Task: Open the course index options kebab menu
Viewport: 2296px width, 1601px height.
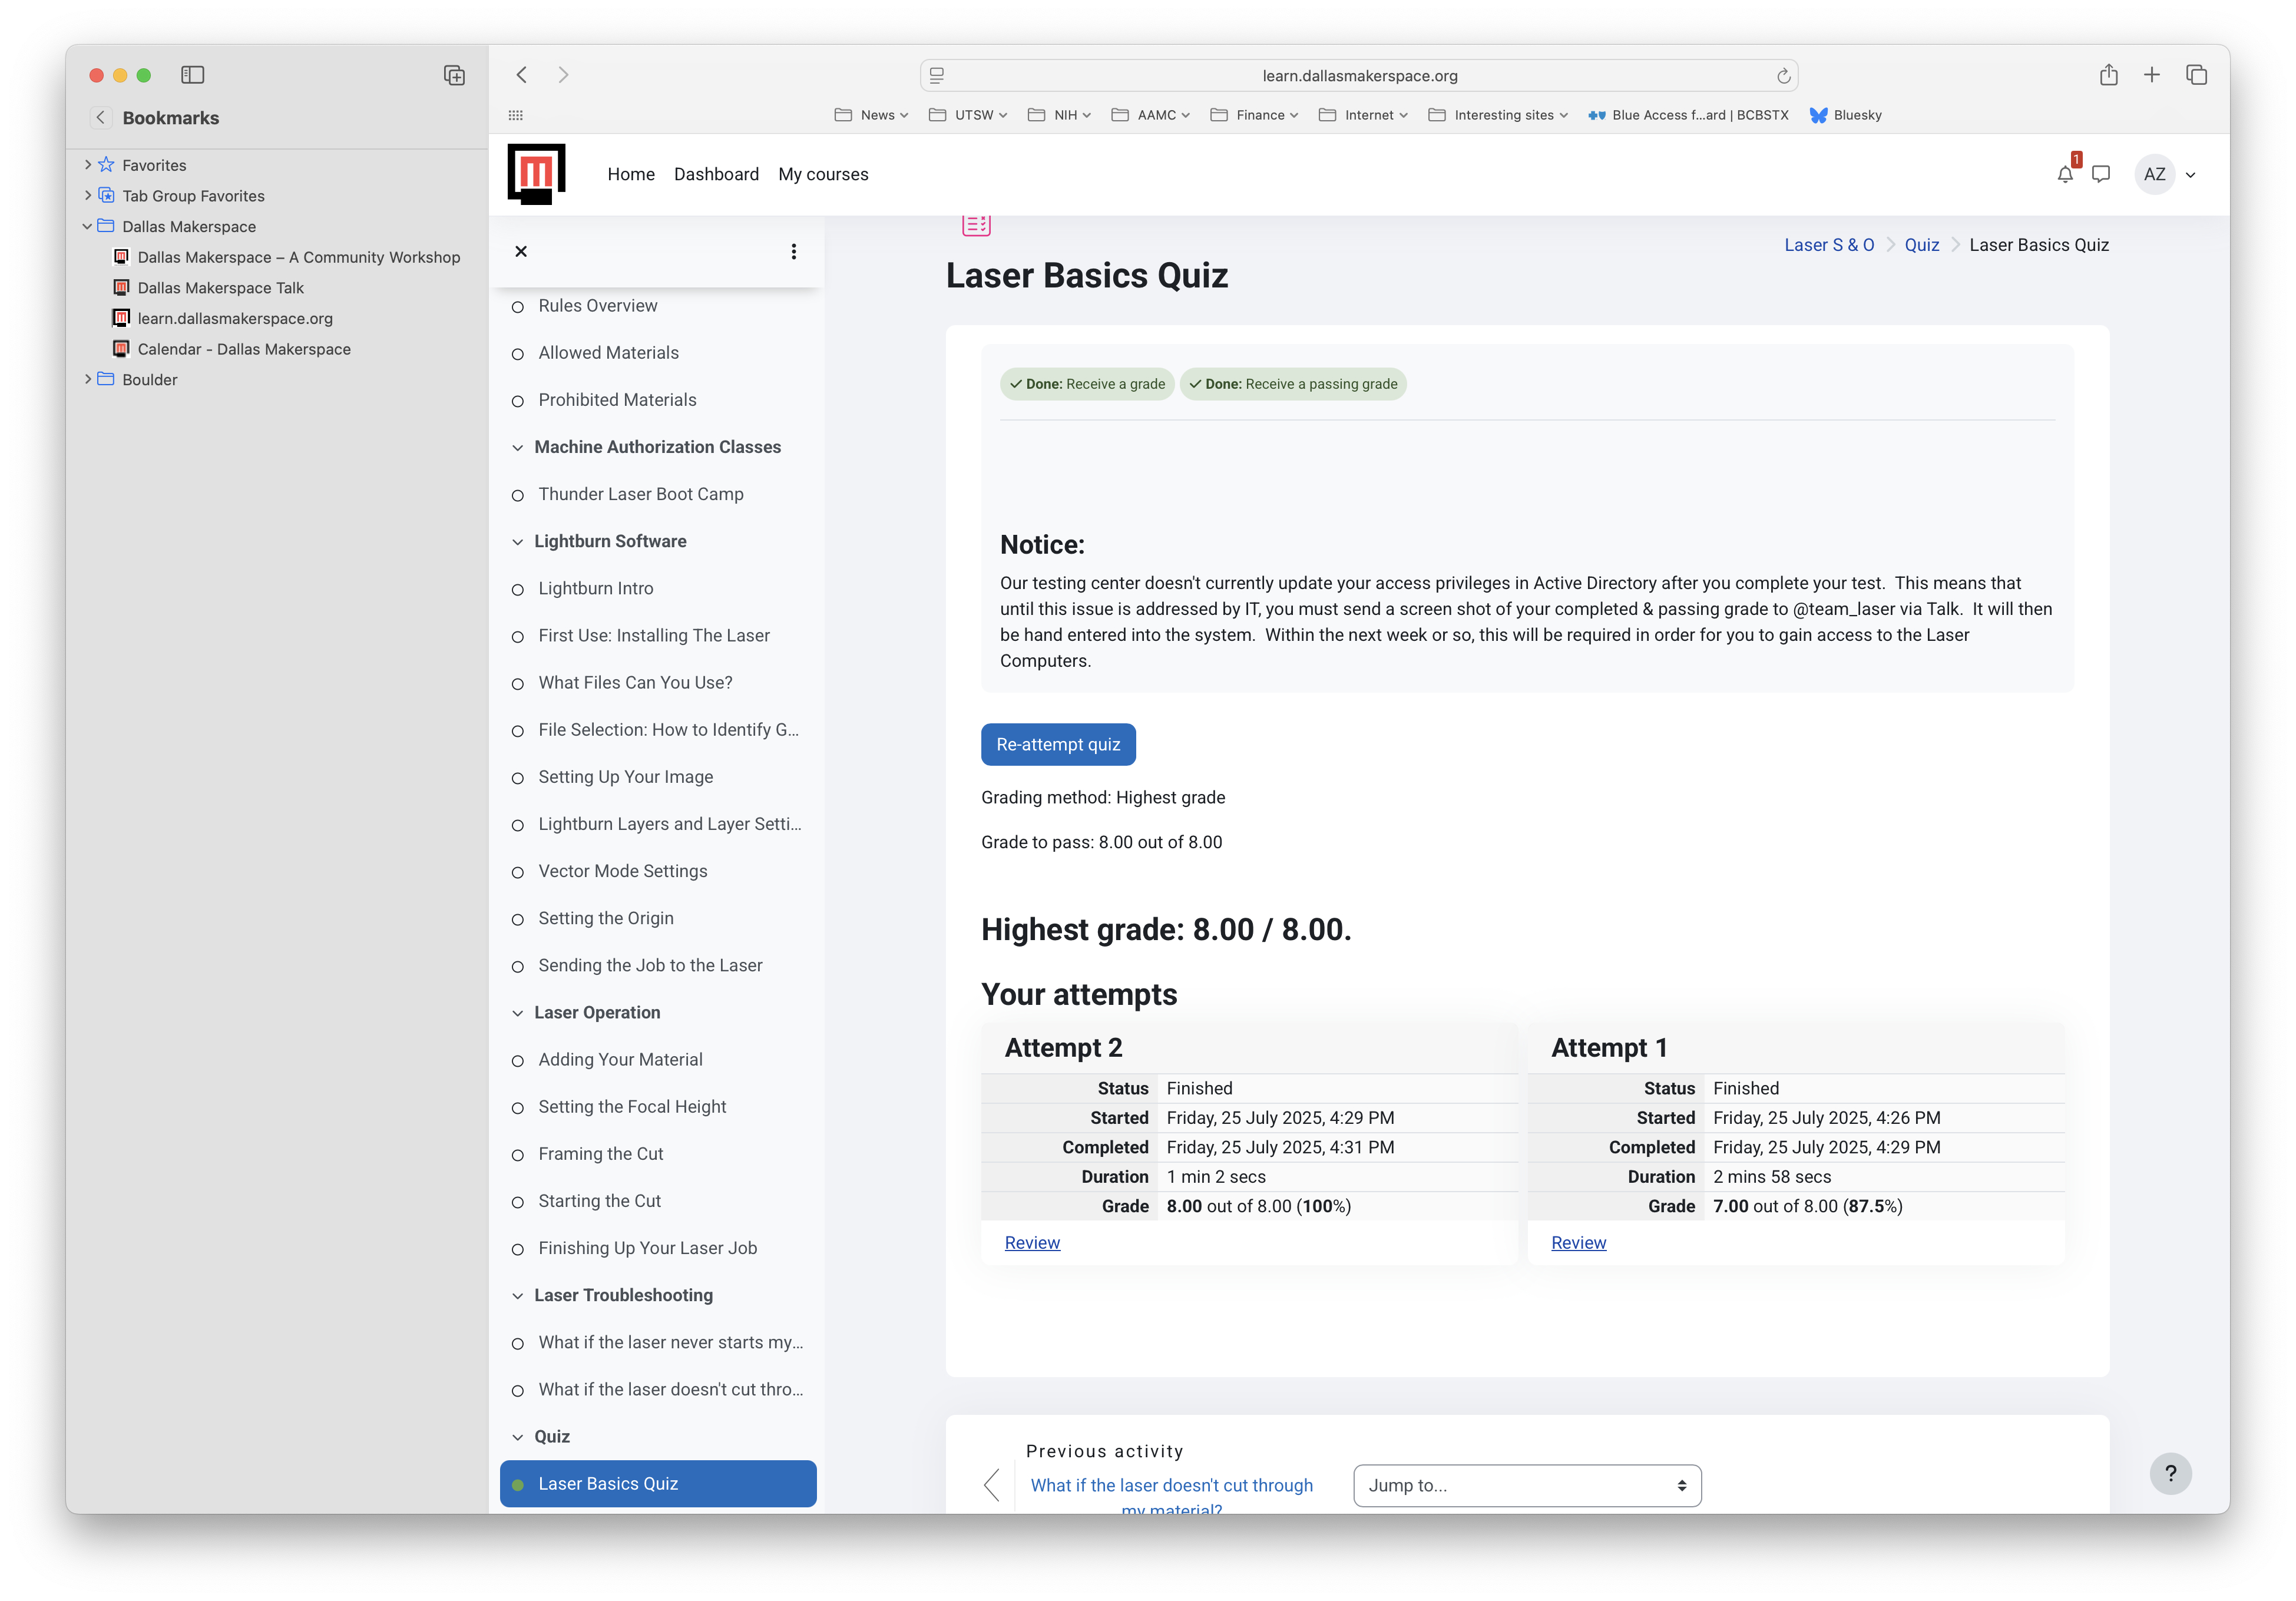Action: coord(794,251)
